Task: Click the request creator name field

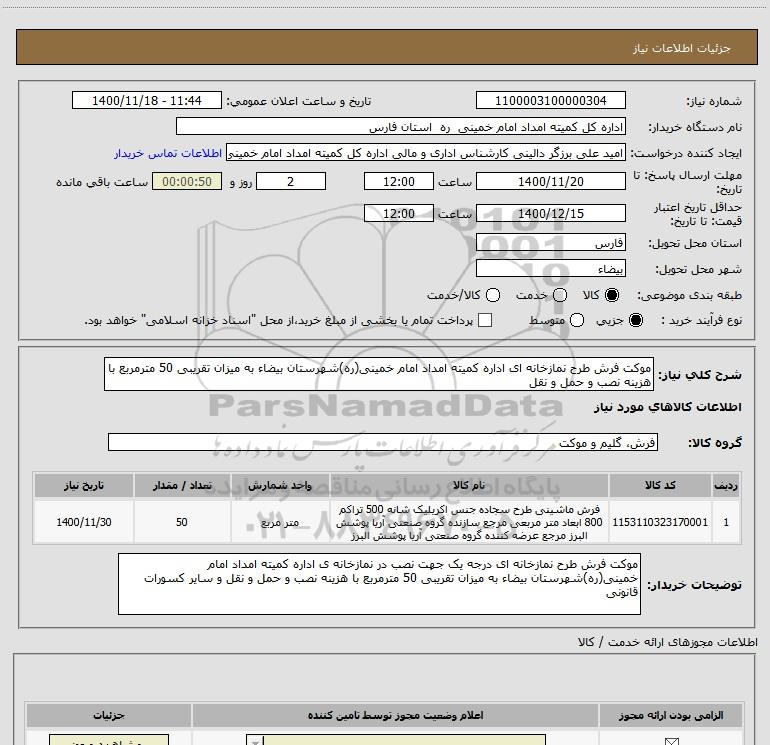Action: coord(425,154)
